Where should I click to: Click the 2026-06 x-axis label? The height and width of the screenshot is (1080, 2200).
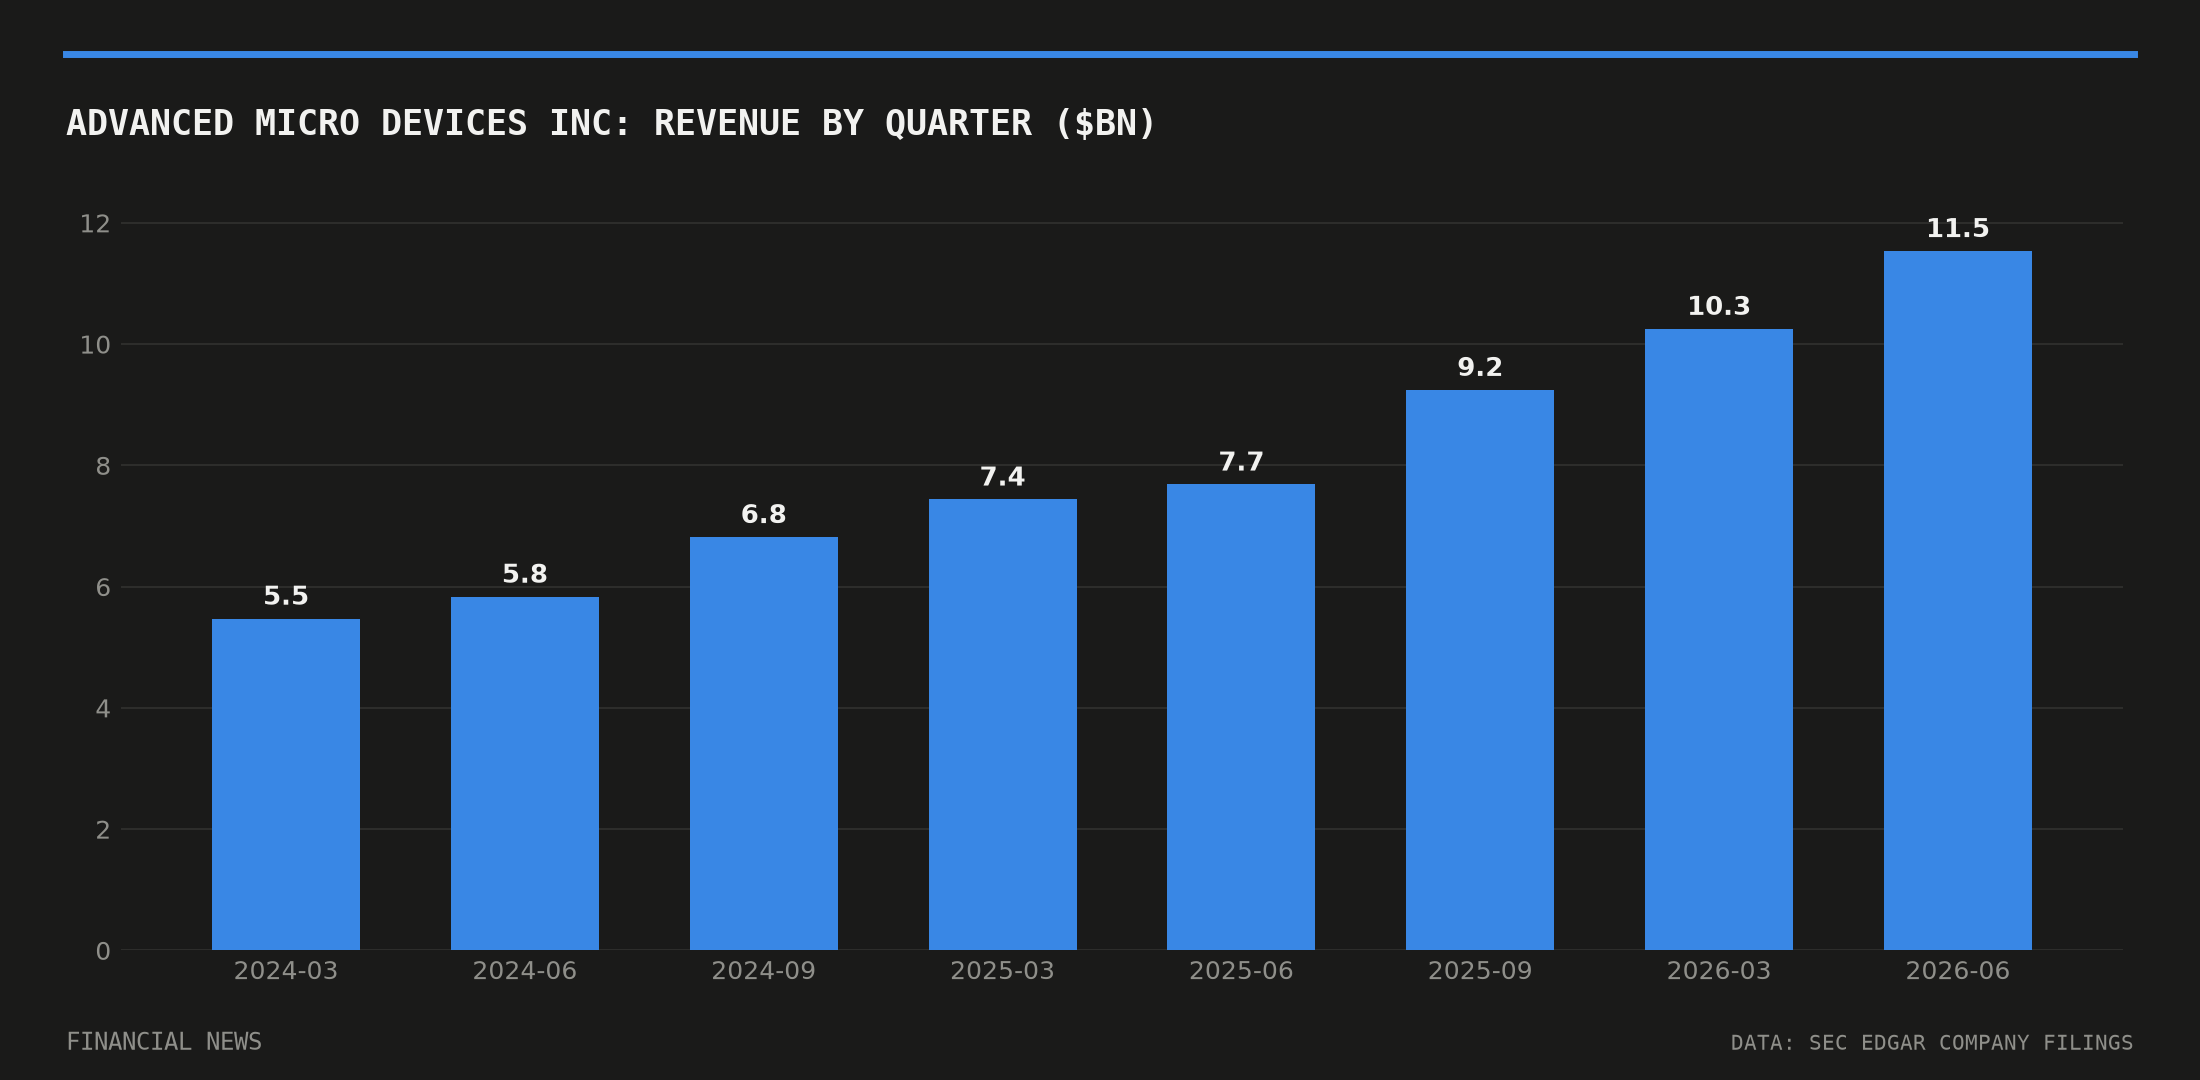[x=1958, y=971]
